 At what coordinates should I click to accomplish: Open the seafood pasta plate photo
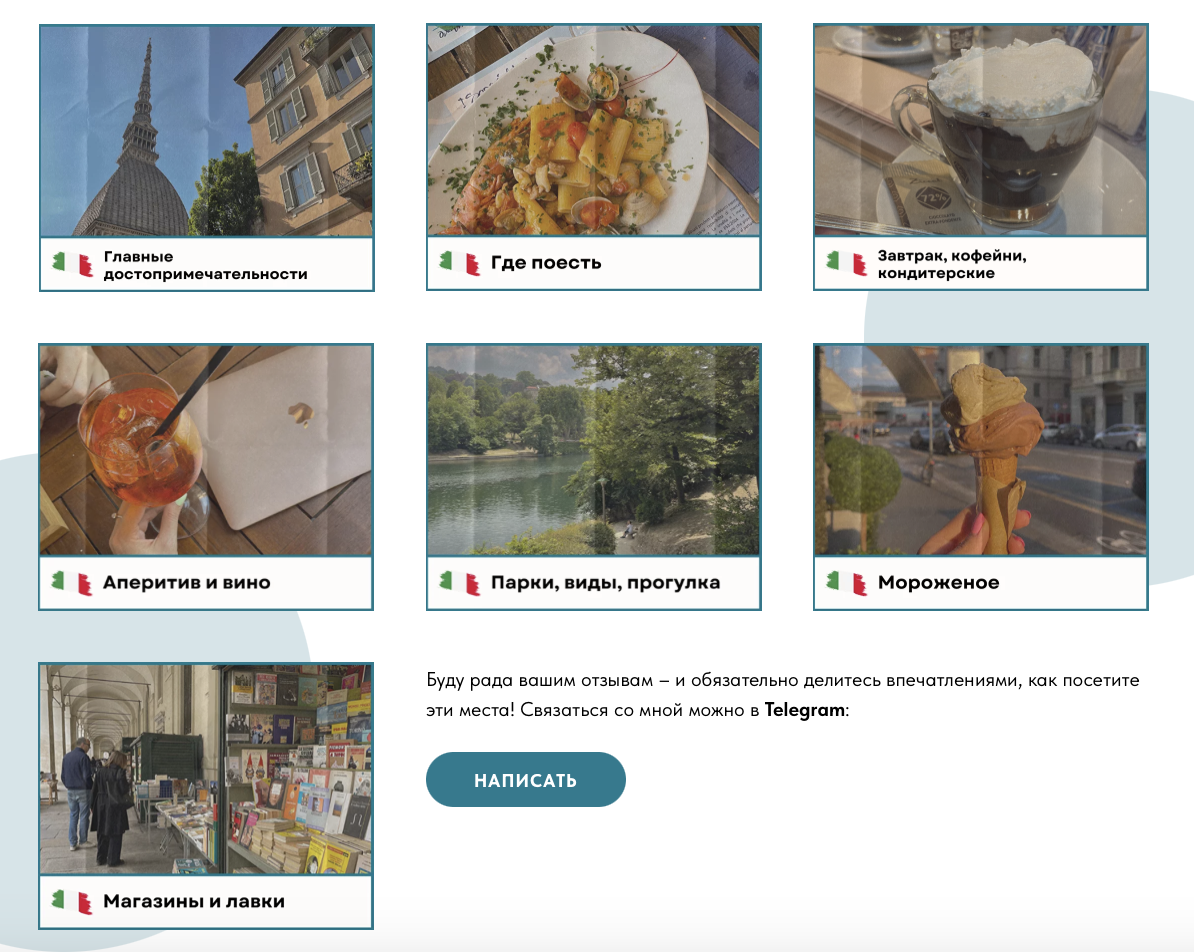(593, 131)
